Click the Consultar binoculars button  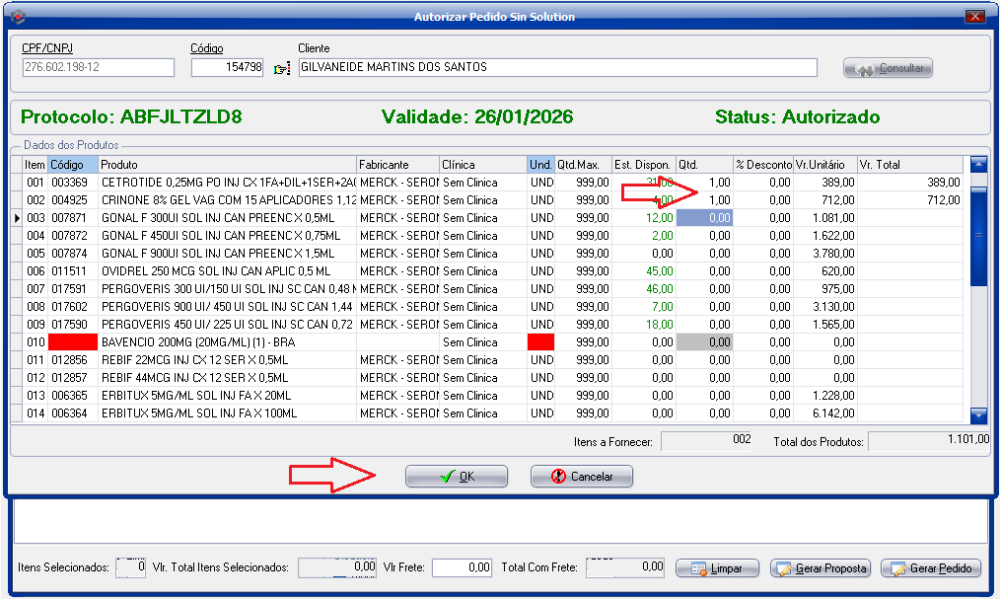888,68
